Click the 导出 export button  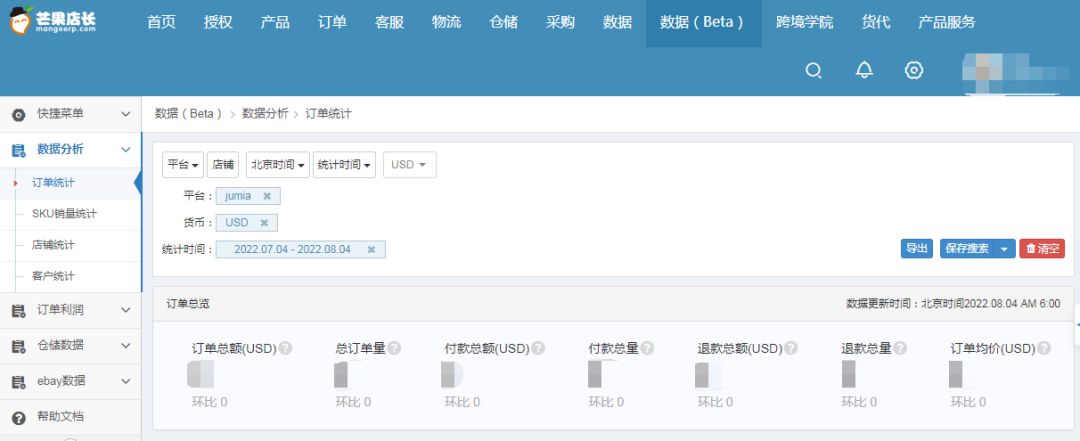click(x=916, y=249)
